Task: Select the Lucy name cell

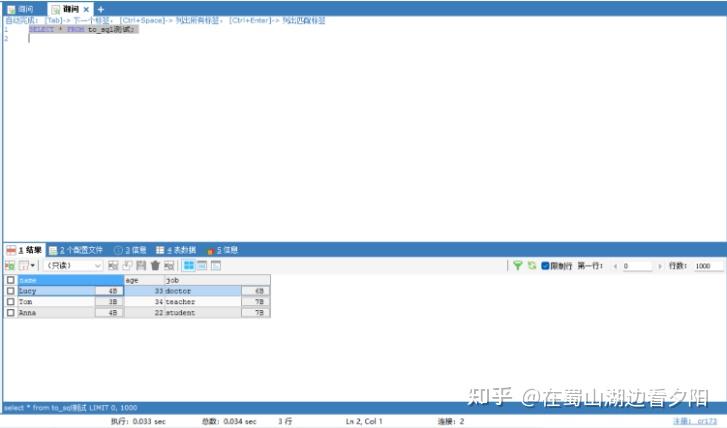Action: (x=56, y=291)
